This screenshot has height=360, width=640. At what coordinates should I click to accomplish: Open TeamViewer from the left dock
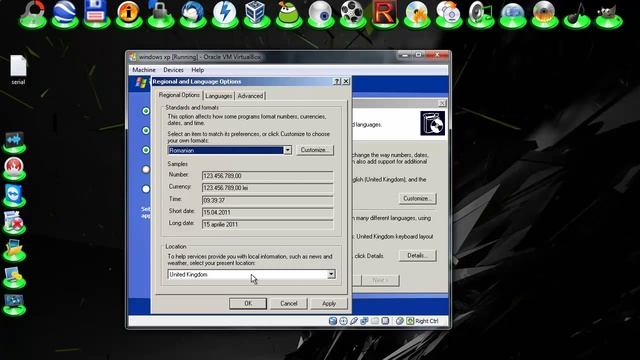[x=14, y=196]
